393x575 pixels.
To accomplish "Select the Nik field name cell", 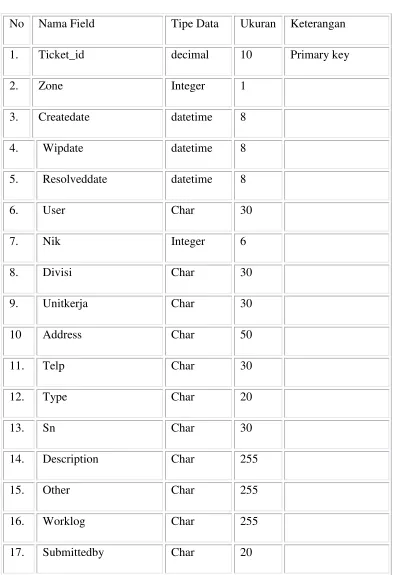I will coord(99,248).
